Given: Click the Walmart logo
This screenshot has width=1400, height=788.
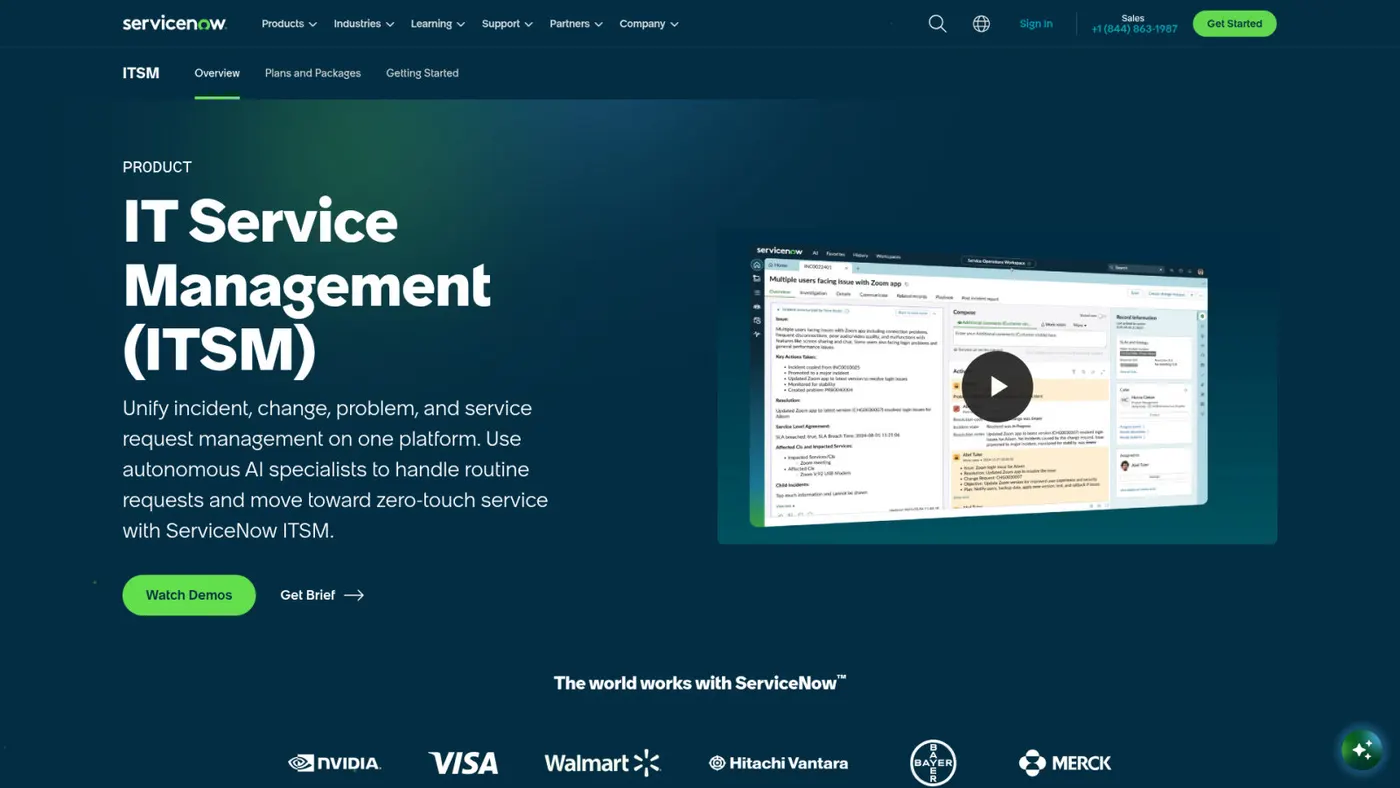Looking at the screenshot, I should [602, 763].
